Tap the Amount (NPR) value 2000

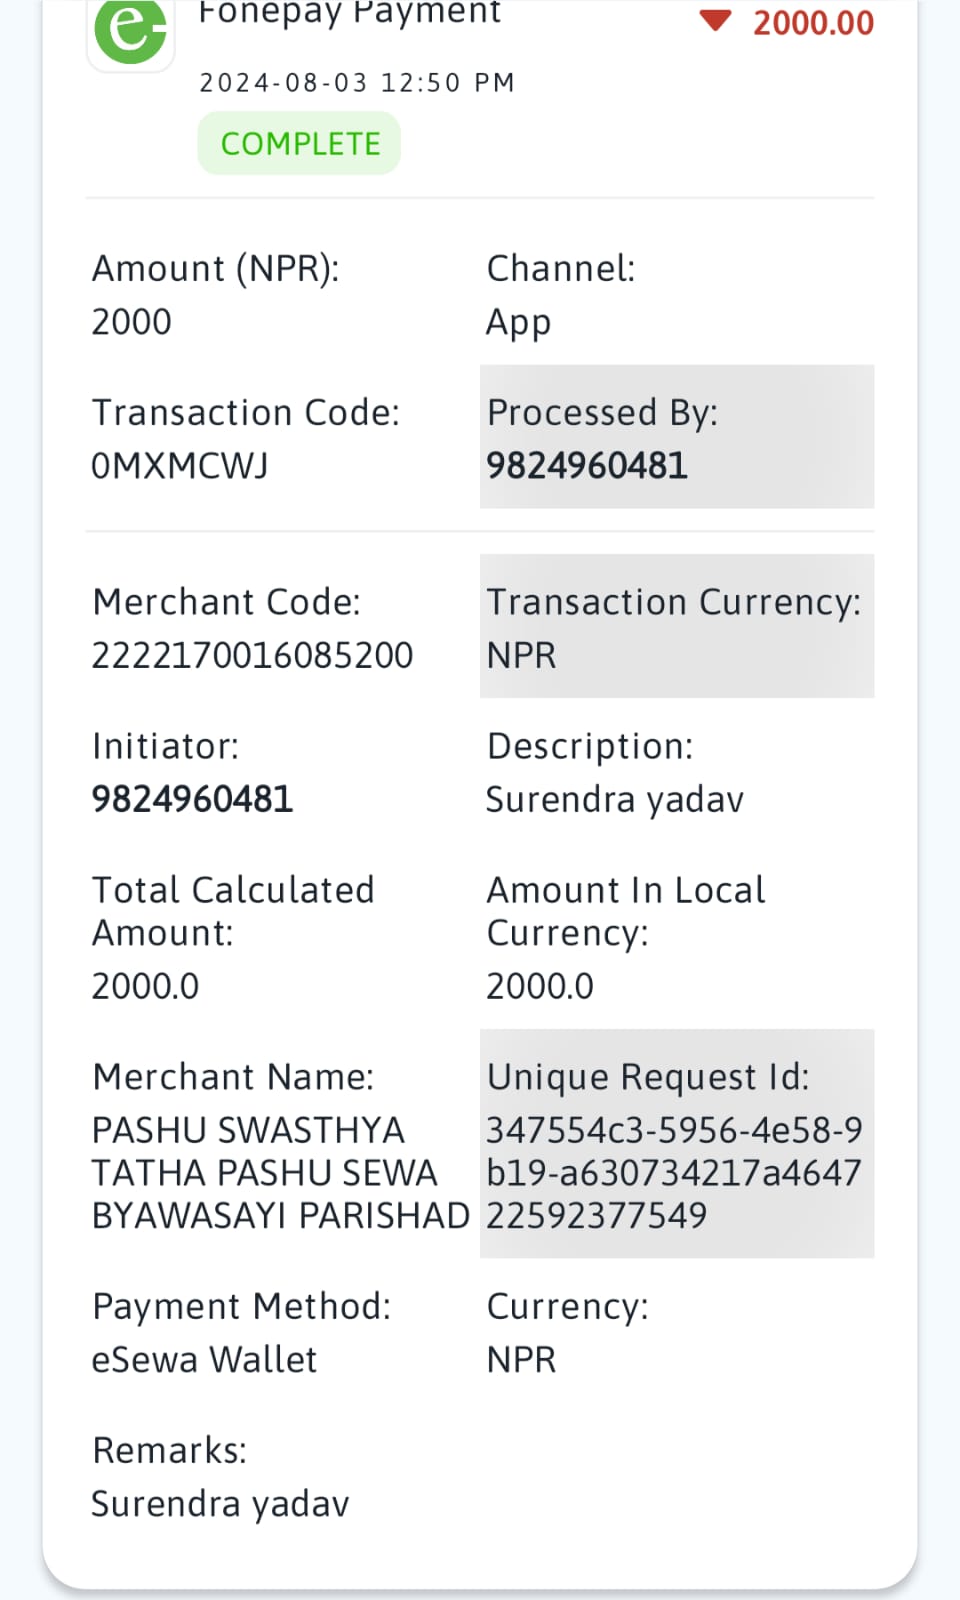point(131,322)
